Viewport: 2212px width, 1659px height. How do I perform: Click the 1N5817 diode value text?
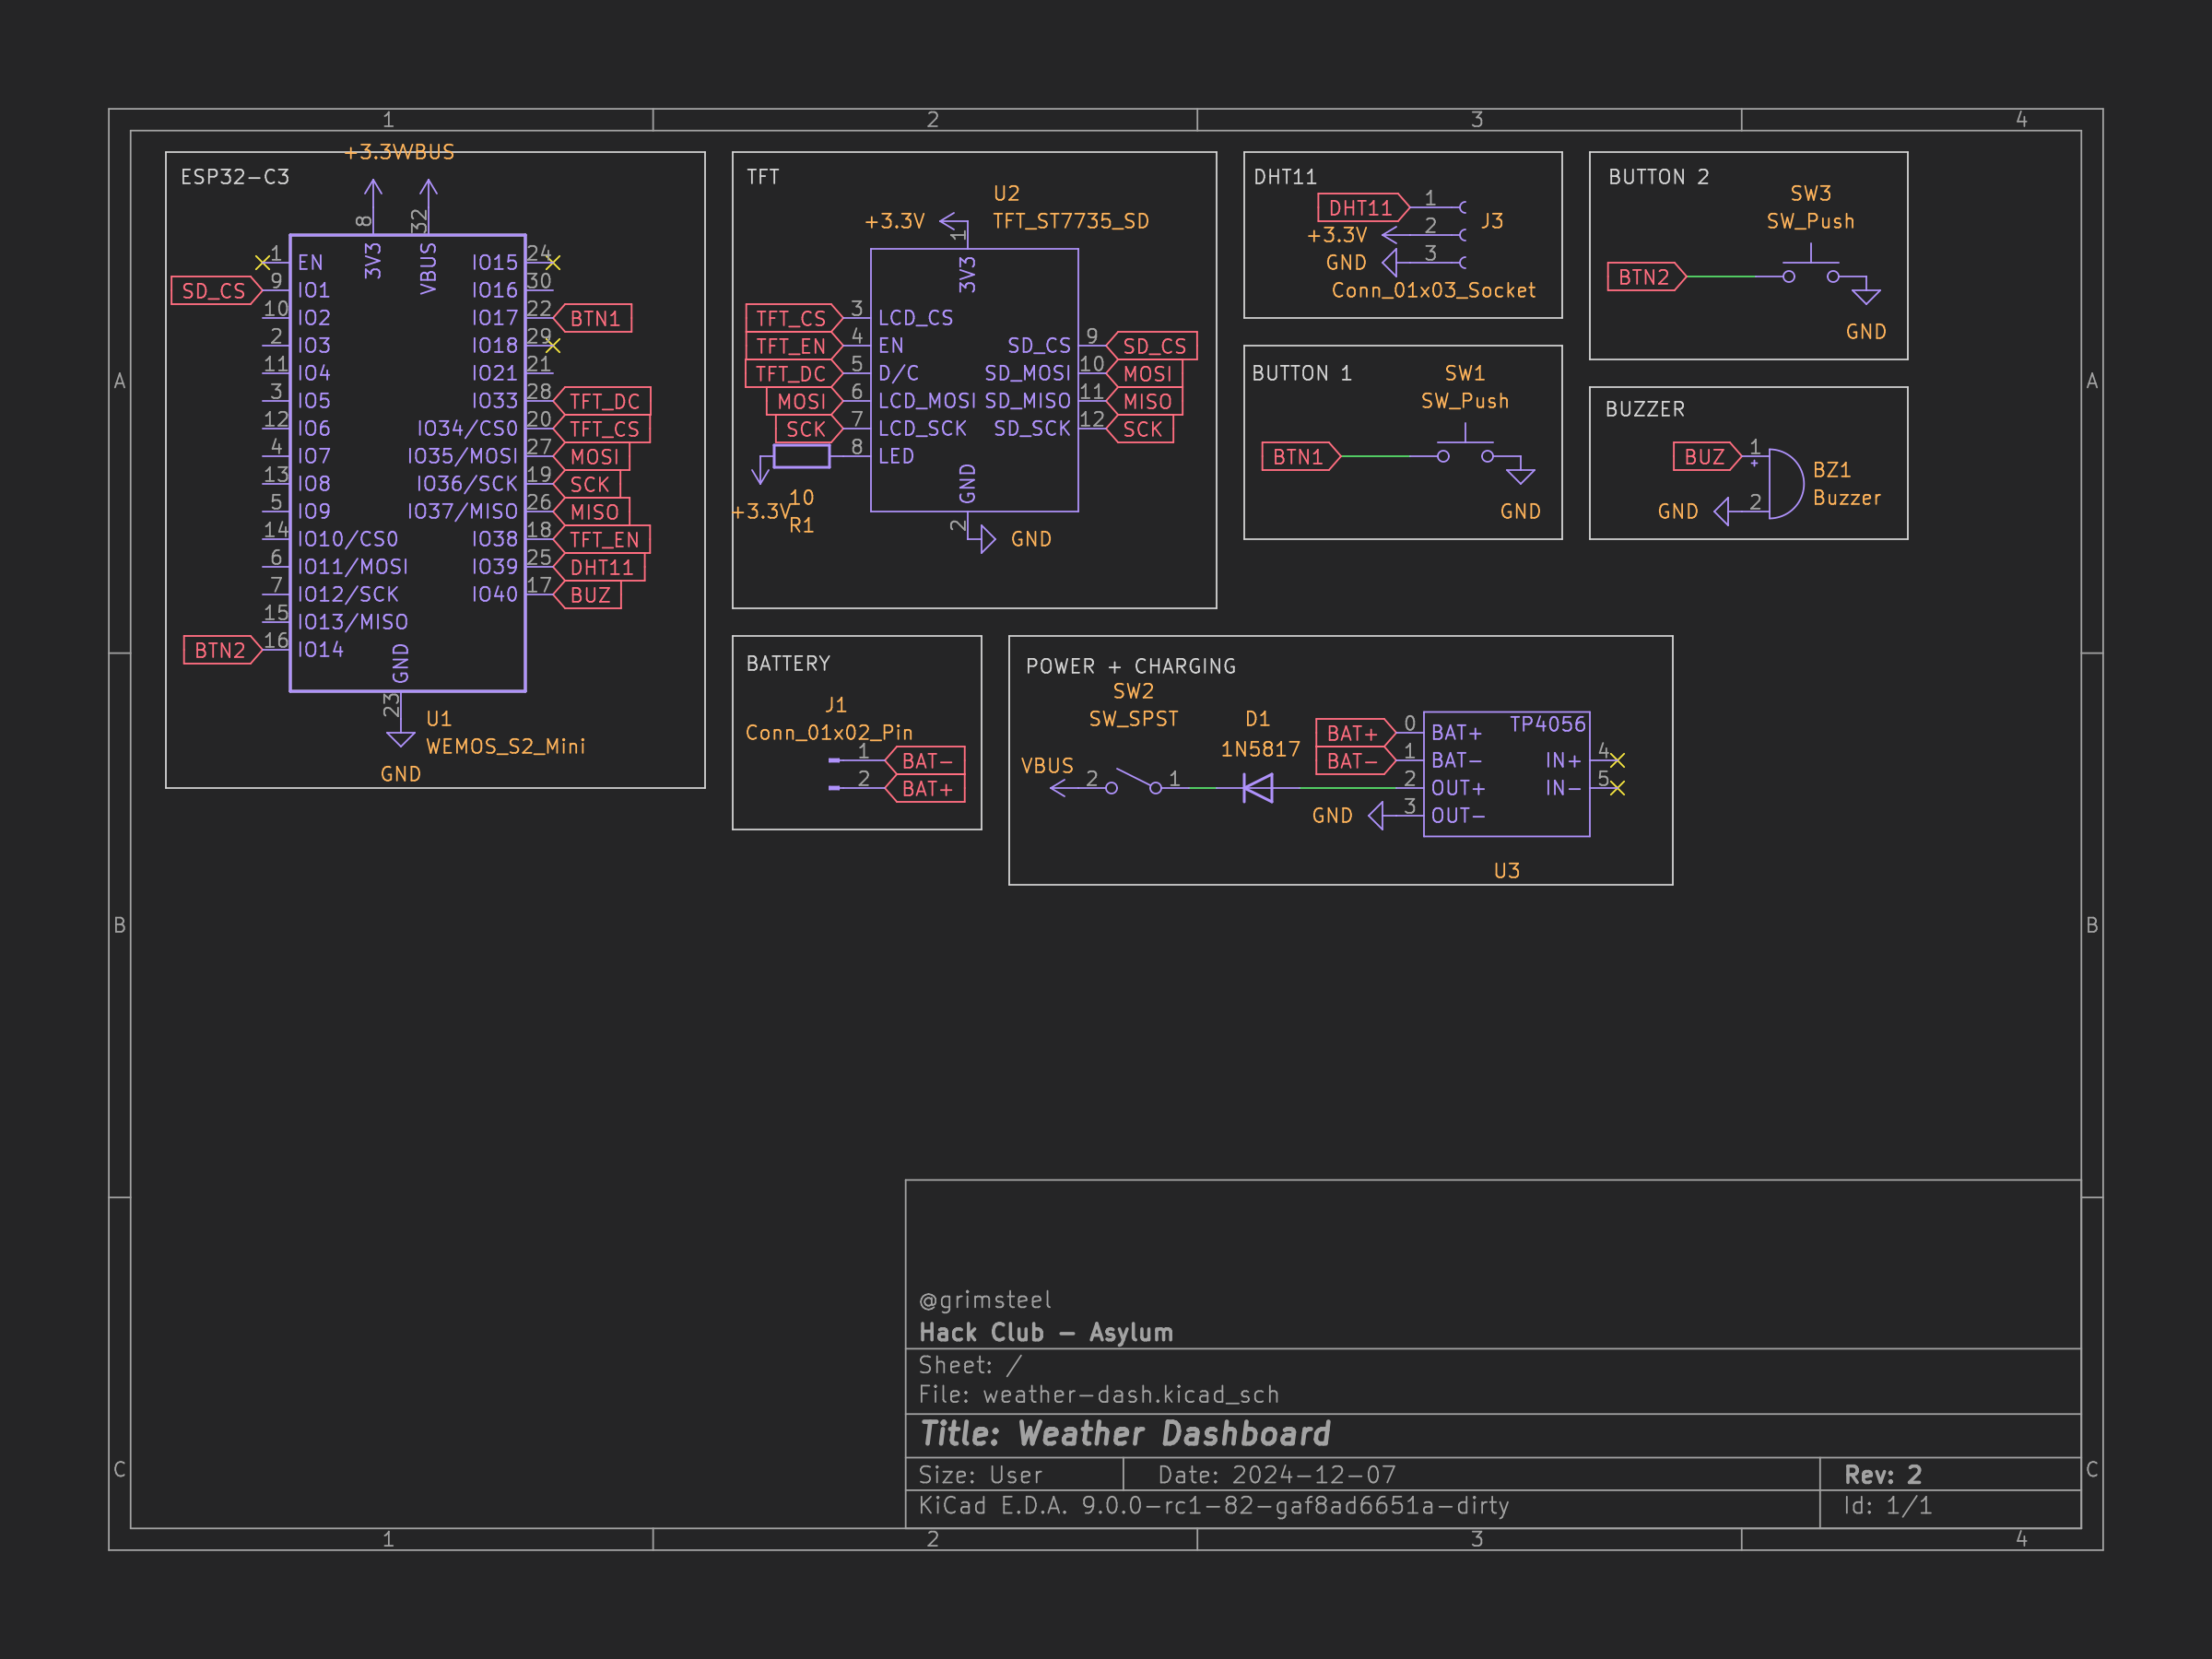tap(1260, 750)
